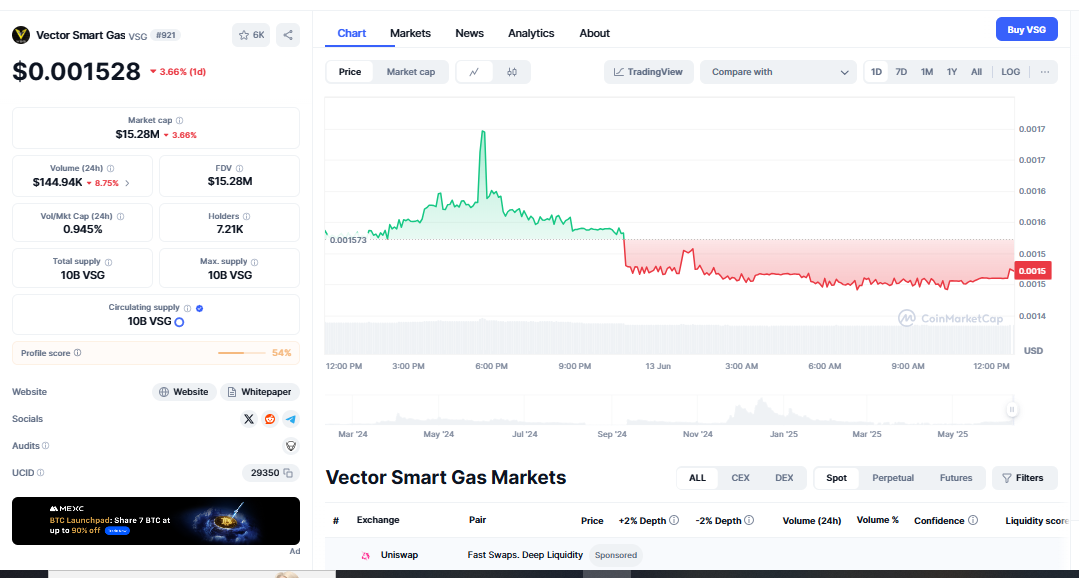Open chart more options ellipsis menu

(1045, 72)
